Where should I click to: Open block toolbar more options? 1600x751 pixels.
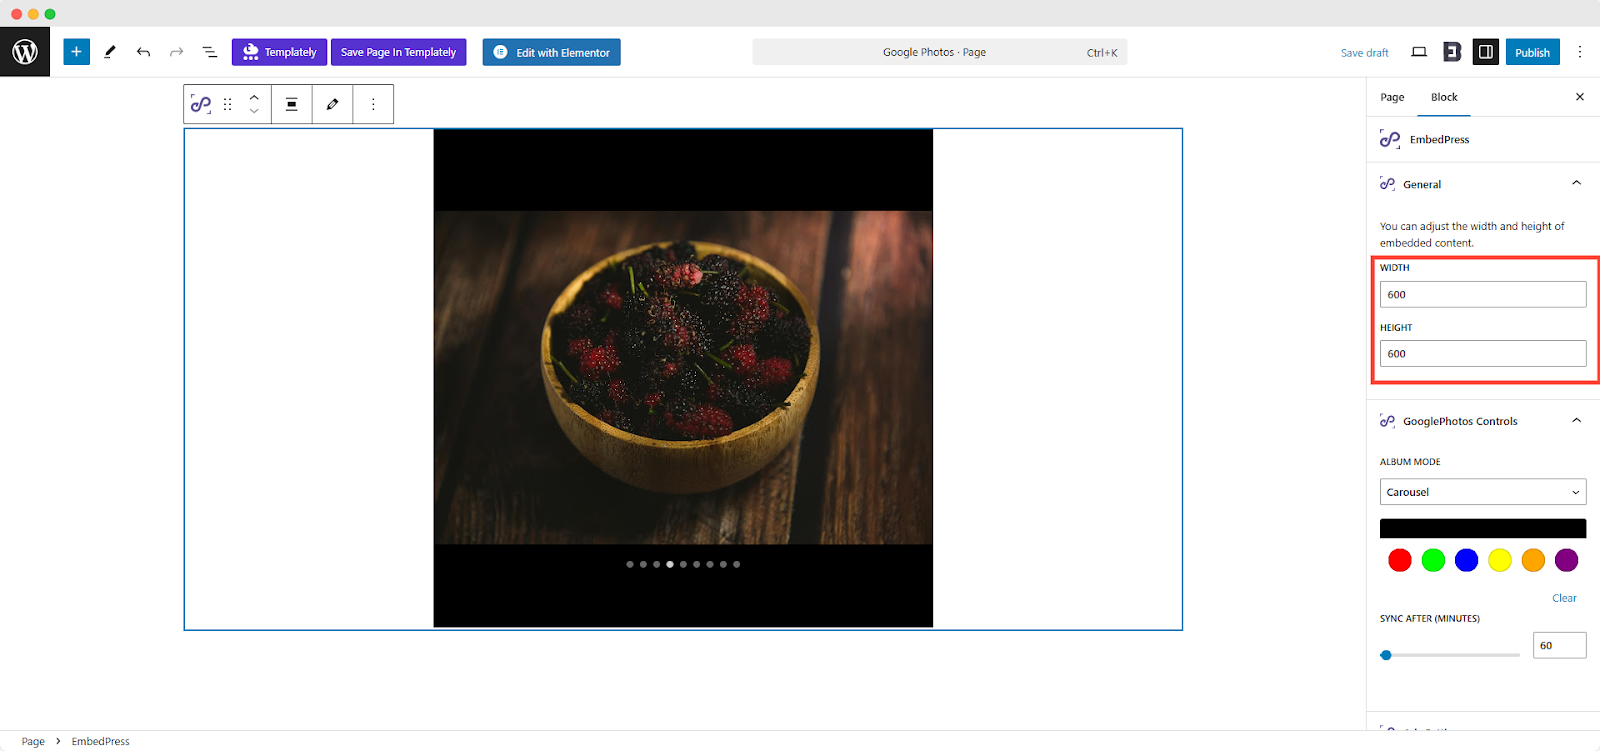coord(373,104)
